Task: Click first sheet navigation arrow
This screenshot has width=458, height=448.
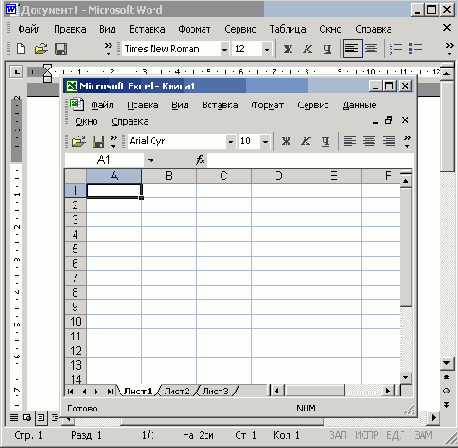Action: [x=70, y=391]
